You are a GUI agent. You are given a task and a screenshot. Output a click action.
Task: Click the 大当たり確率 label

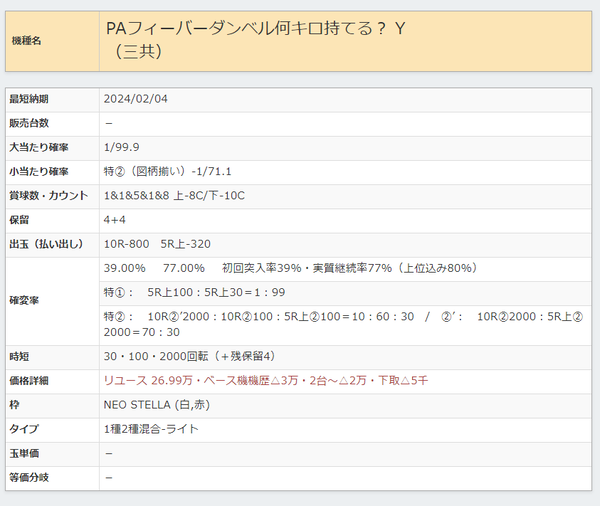coord(39,147)
